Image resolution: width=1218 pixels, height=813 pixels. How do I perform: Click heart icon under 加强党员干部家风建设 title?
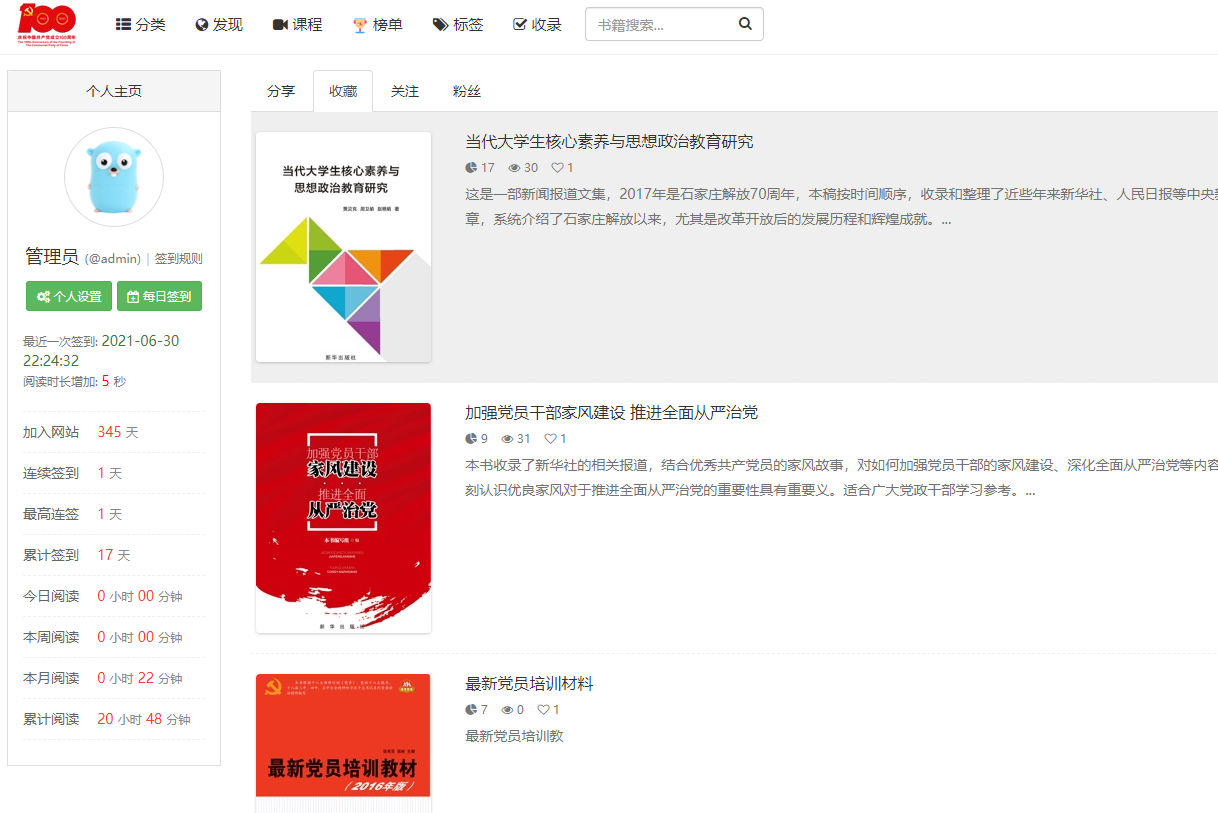[x=551, y=439]
